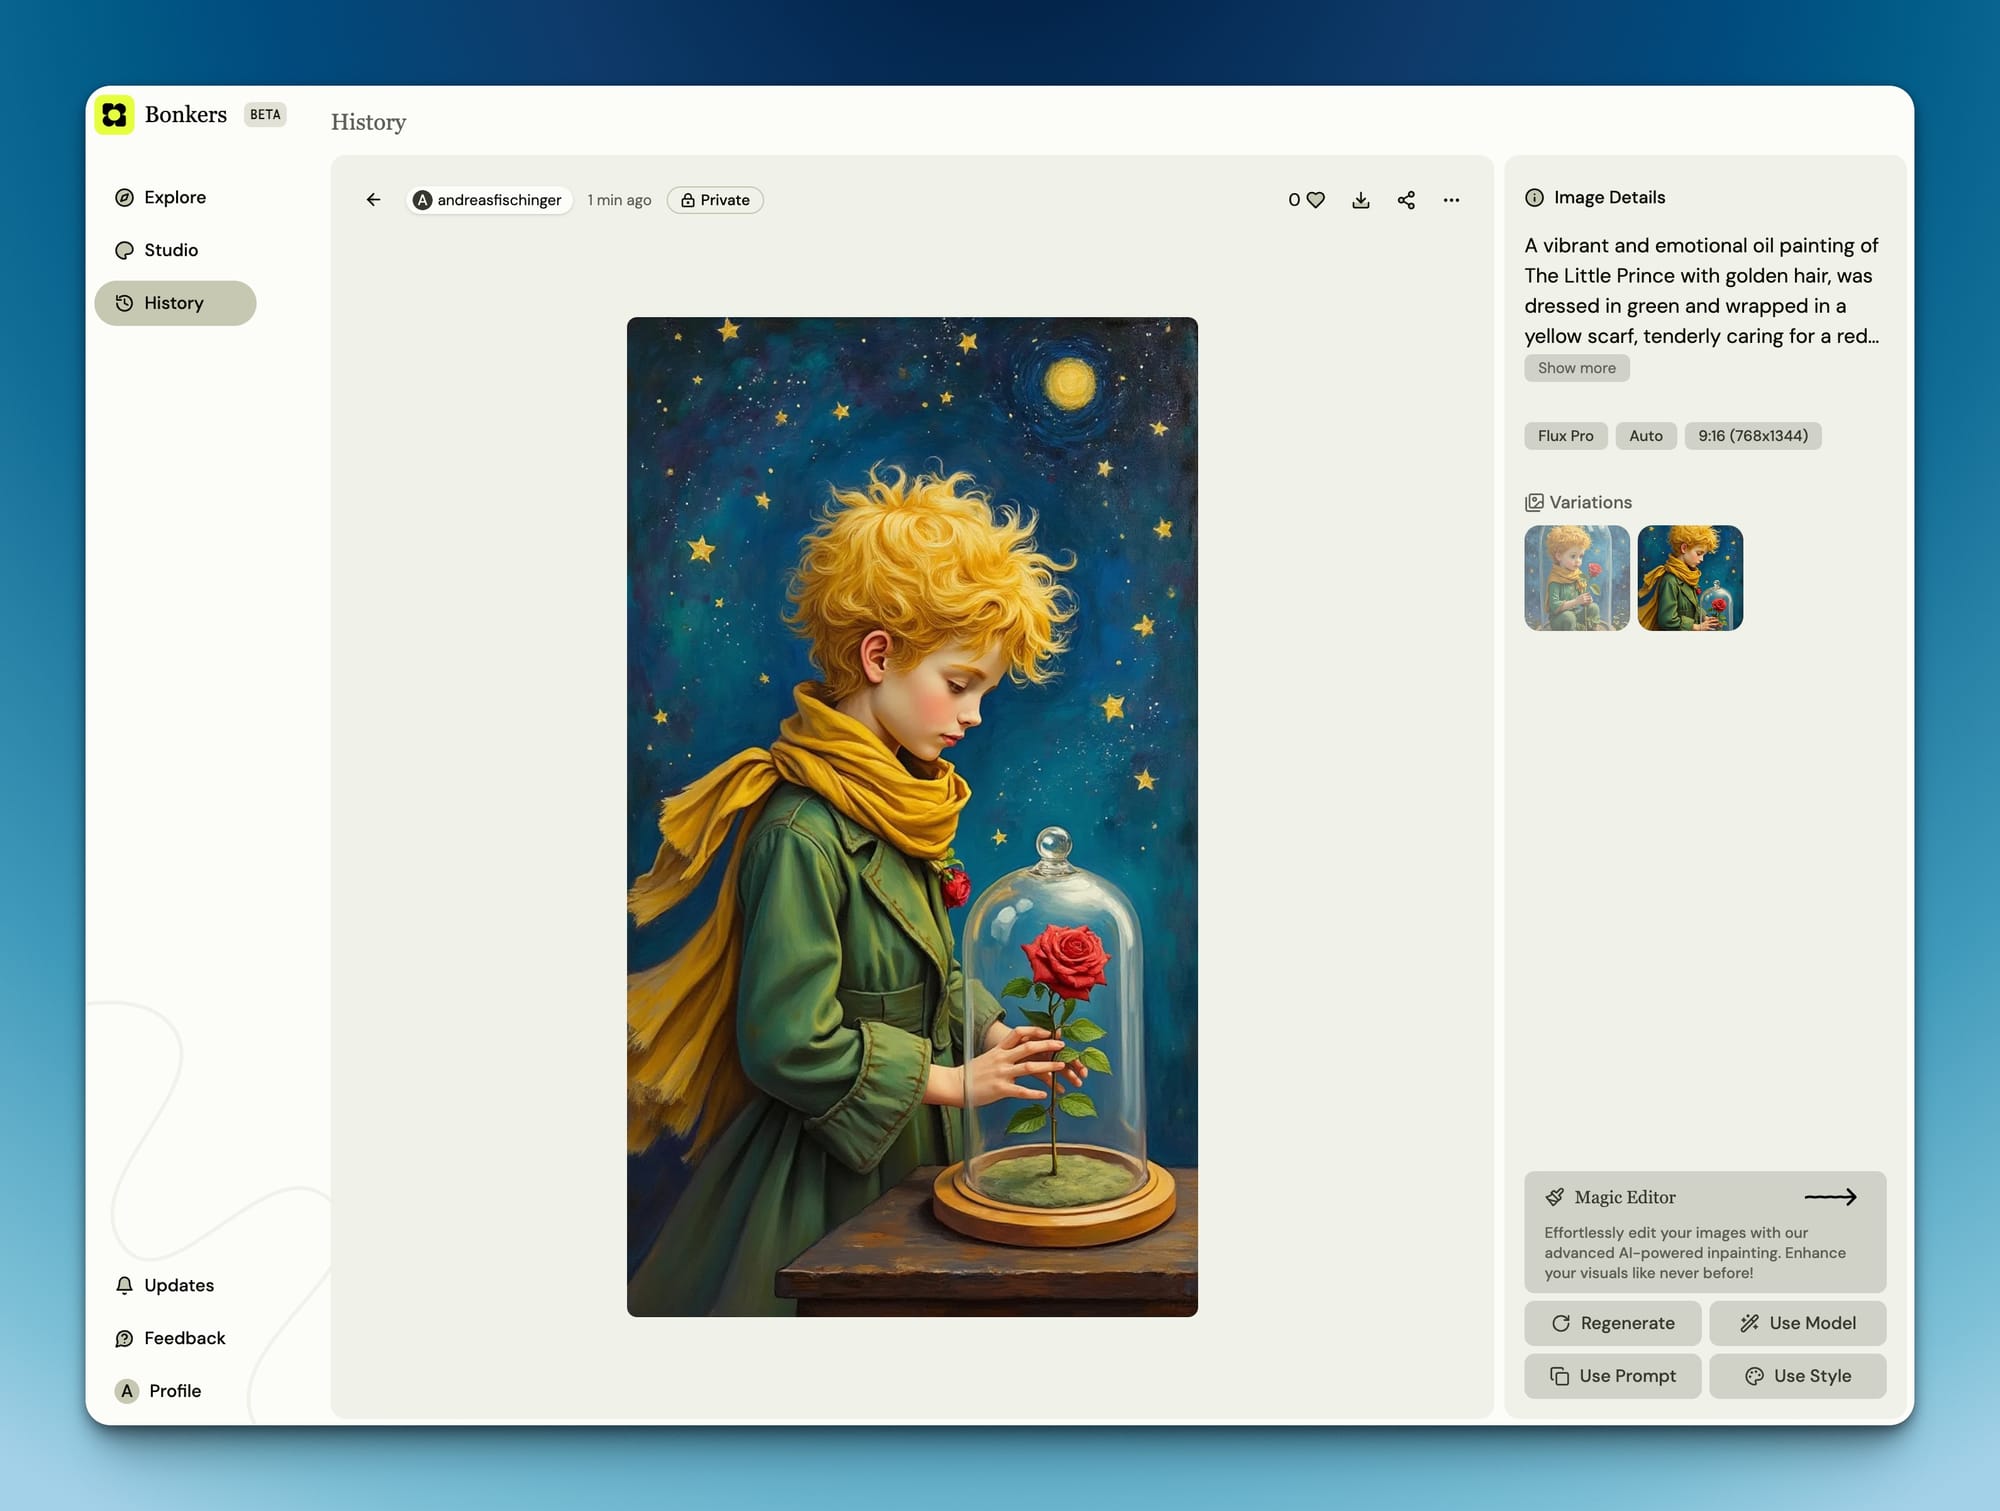Go to Studio page
This screenshot has width=2000, height=1511.
[170, 250]
